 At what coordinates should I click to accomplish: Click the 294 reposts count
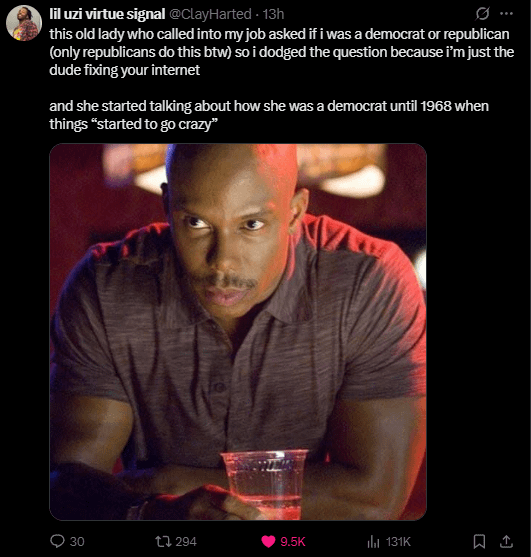pyautogui.click(x=186, y=542)
